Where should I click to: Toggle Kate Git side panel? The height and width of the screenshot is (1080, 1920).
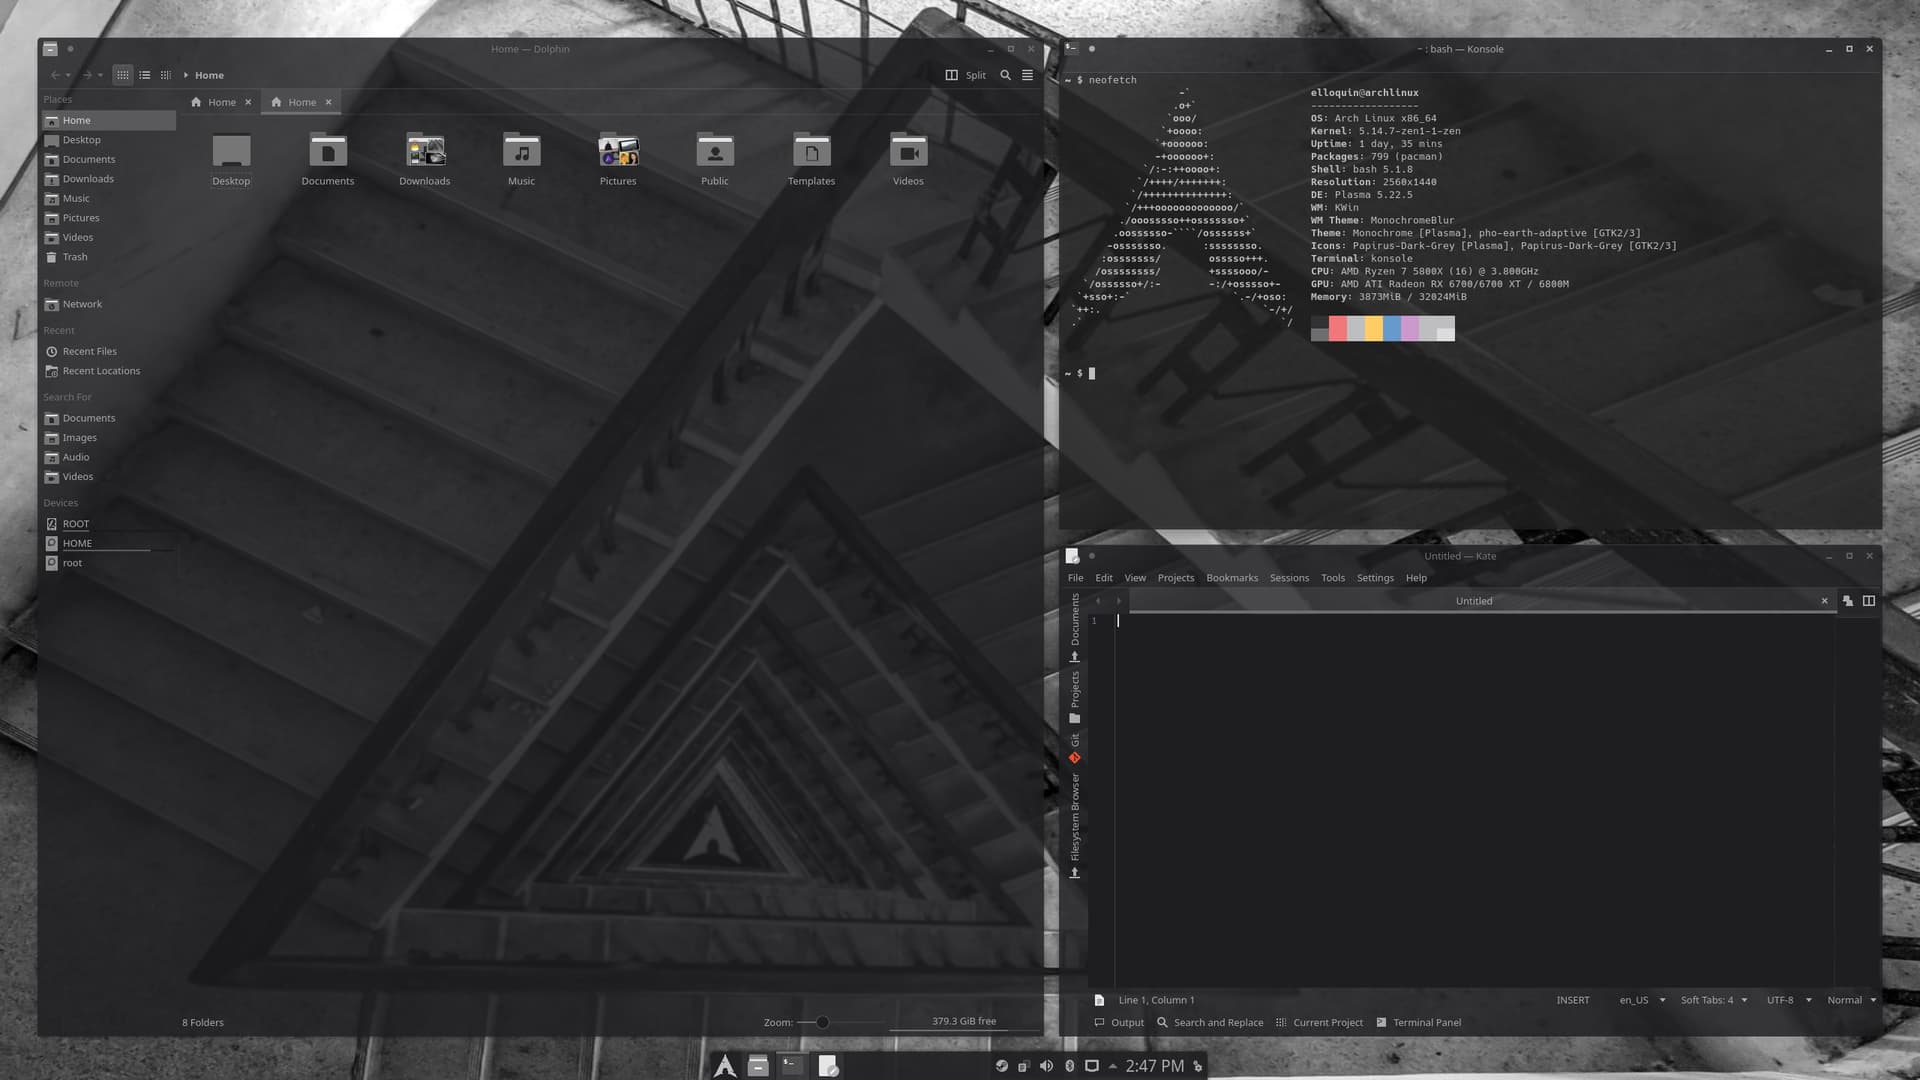click(1075, 749)
